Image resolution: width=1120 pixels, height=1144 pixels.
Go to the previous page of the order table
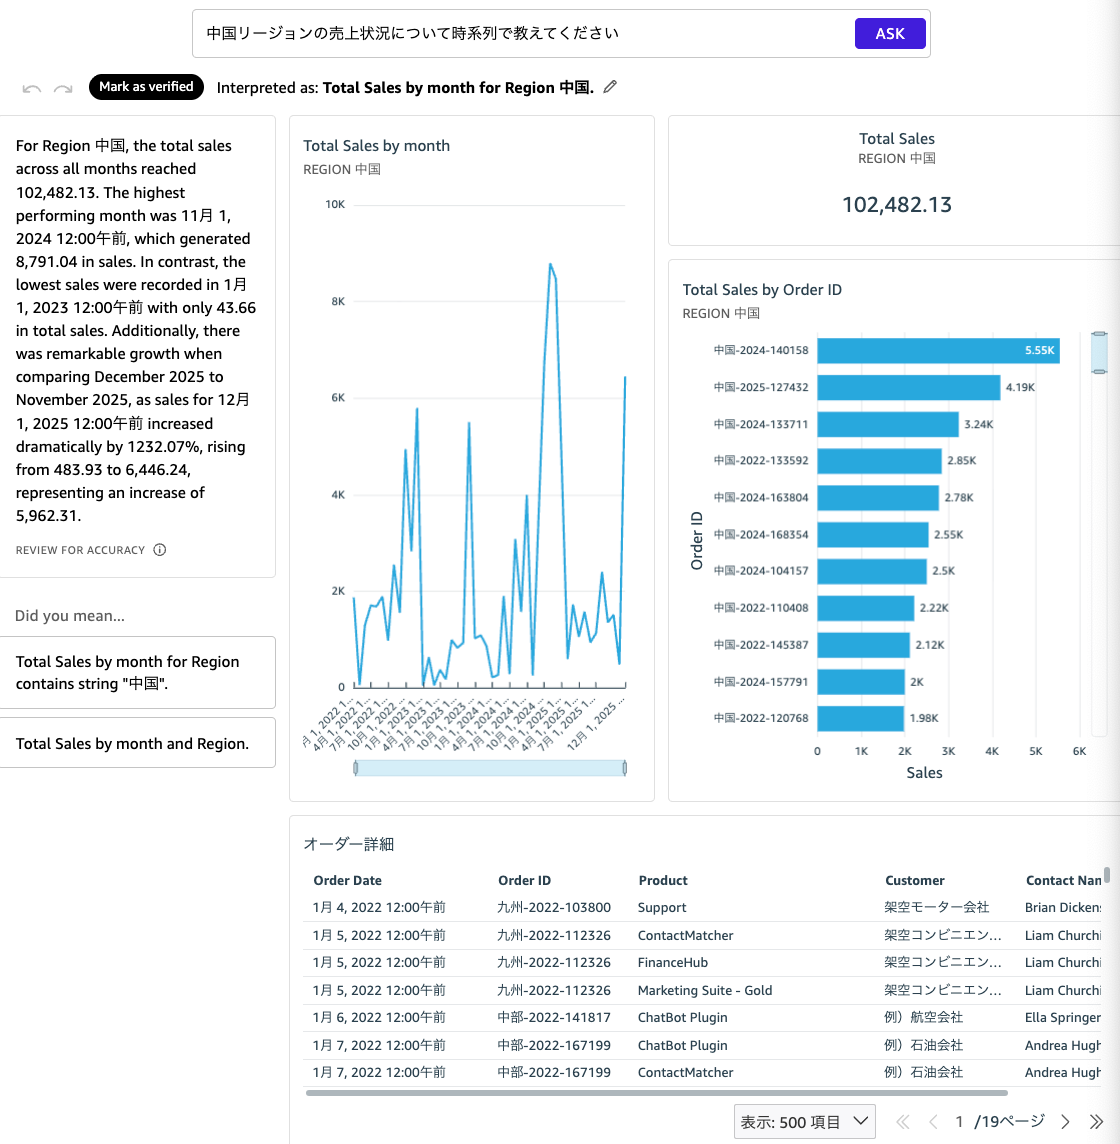click(932, 1121)
